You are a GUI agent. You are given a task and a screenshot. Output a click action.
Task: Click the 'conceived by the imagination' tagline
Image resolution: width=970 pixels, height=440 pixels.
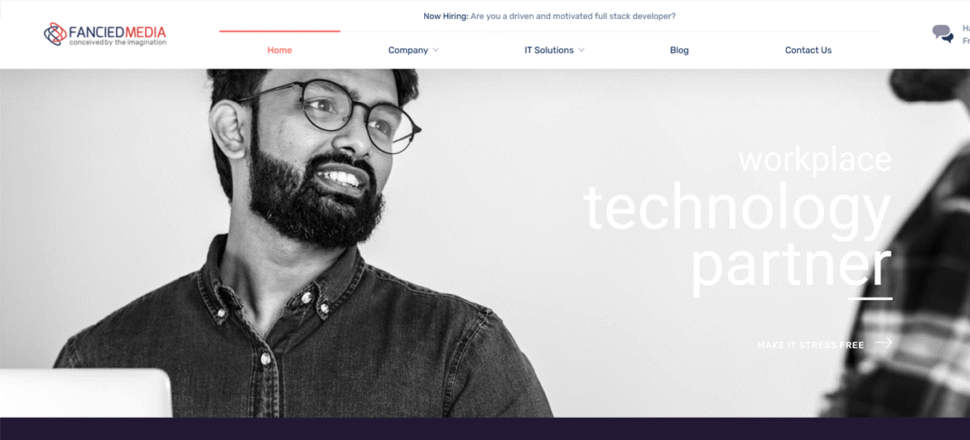click(x=118, y=43)
